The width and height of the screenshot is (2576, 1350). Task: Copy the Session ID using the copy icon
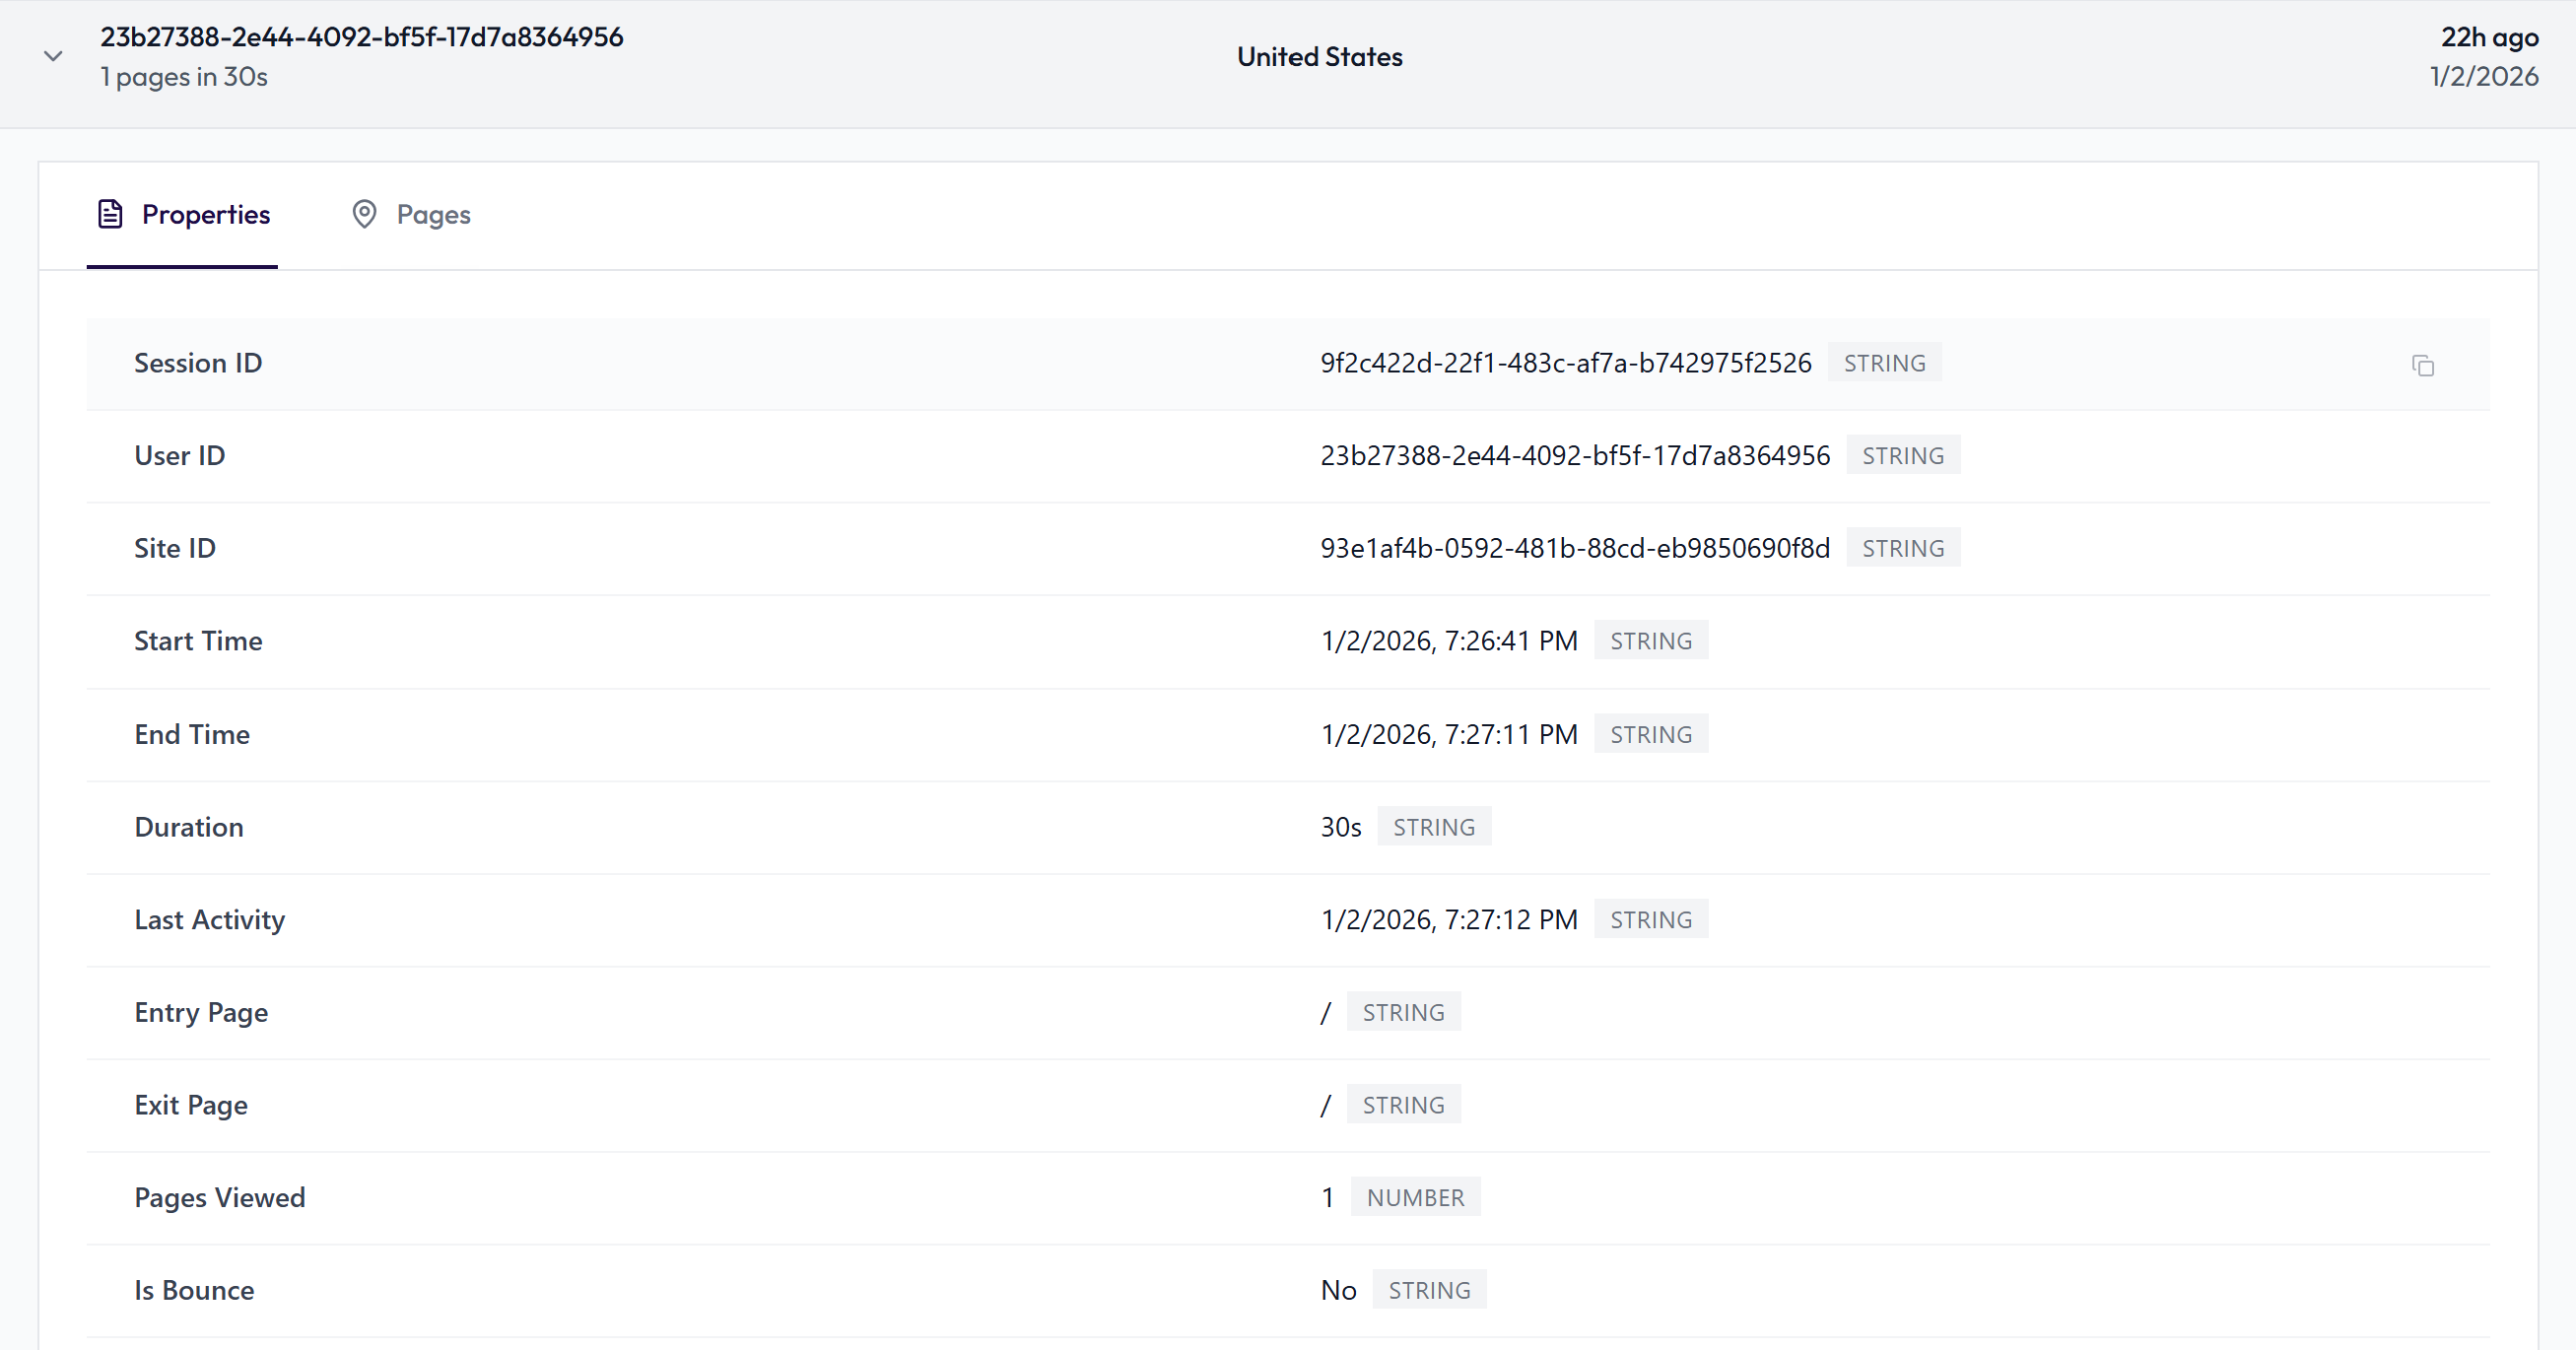2424,366
